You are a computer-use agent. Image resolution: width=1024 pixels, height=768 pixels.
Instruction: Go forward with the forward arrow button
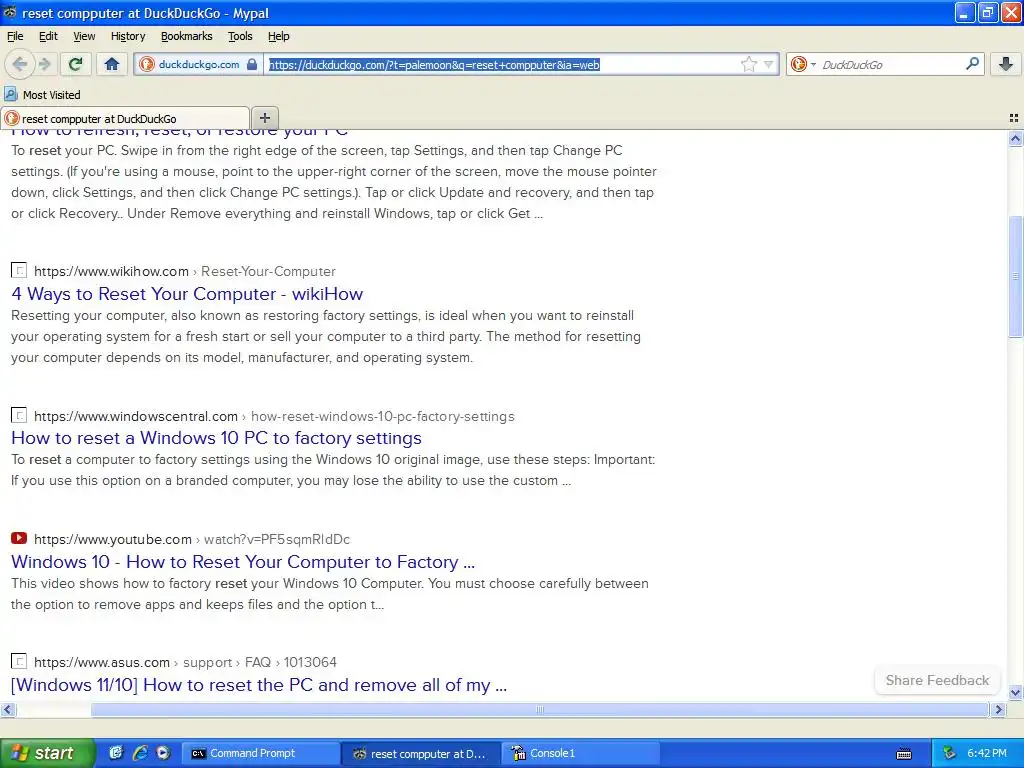pos(44,64)
